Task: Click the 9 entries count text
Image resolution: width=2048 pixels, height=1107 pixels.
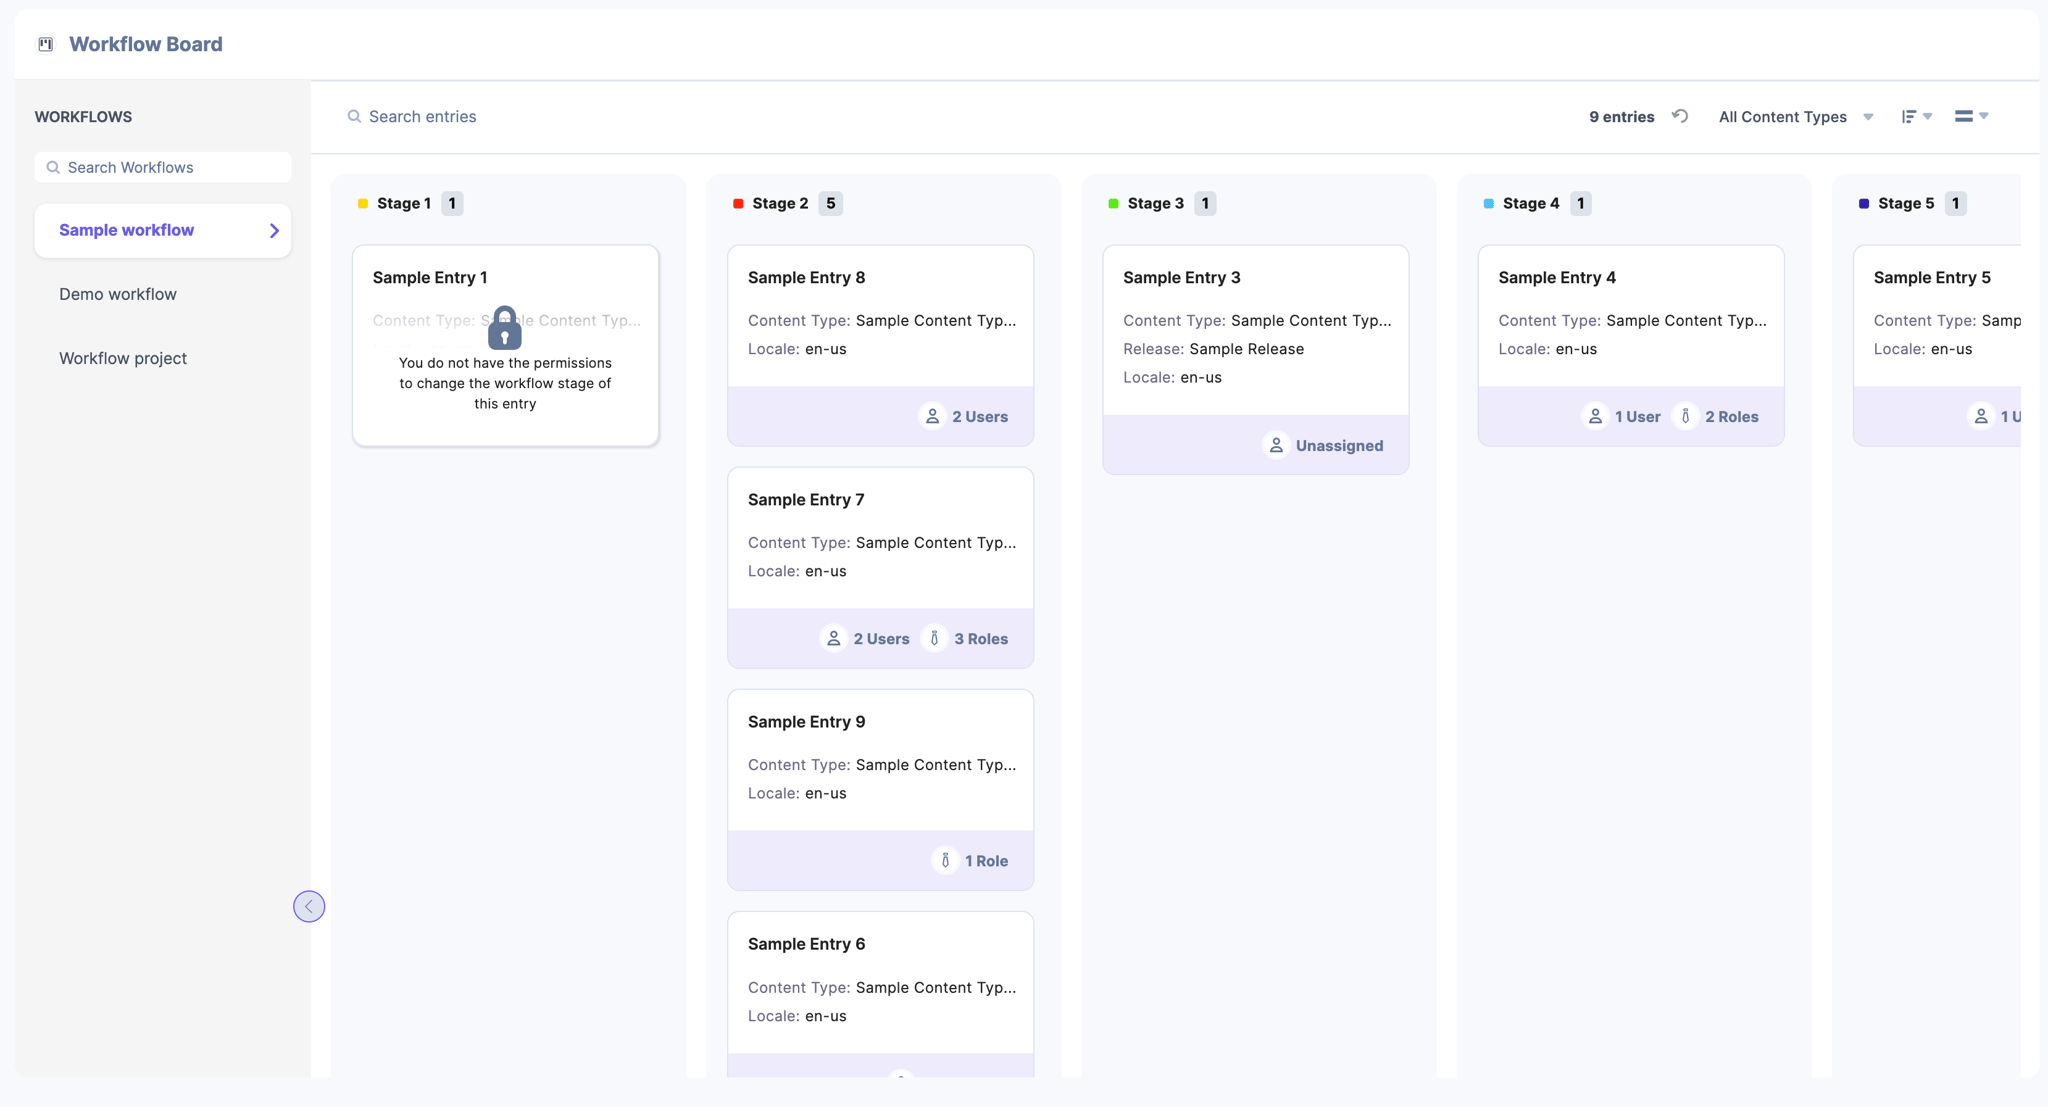Action: pos(1621,117)
